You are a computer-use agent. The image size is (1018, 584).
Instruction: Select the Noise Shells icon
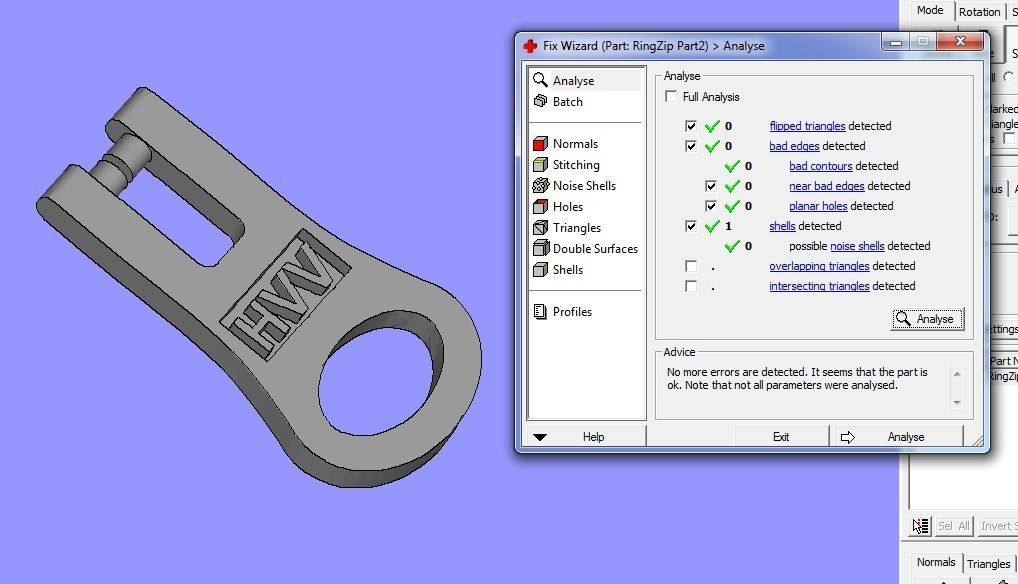(540, 186)
